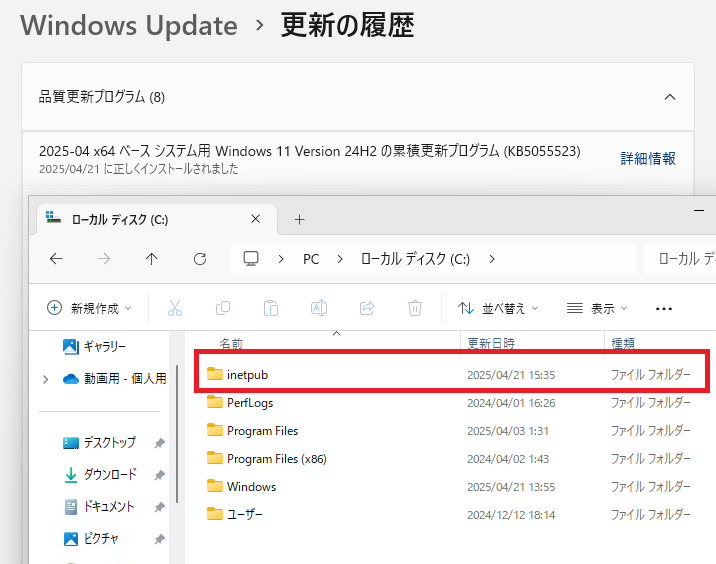
Task: Click ローカル ディスク (C:) breadcrumb in address bar
Action: 415,259
